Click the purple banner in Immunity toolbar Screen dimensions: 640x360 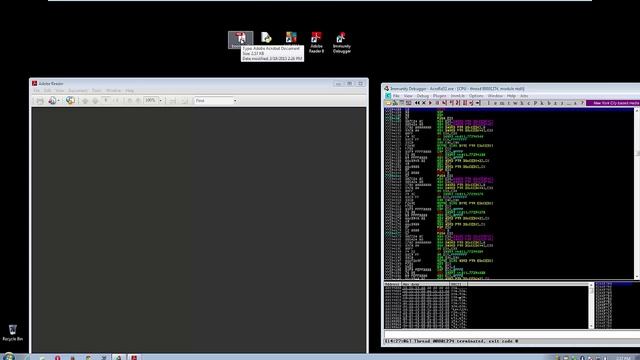(x=613, y=103)
